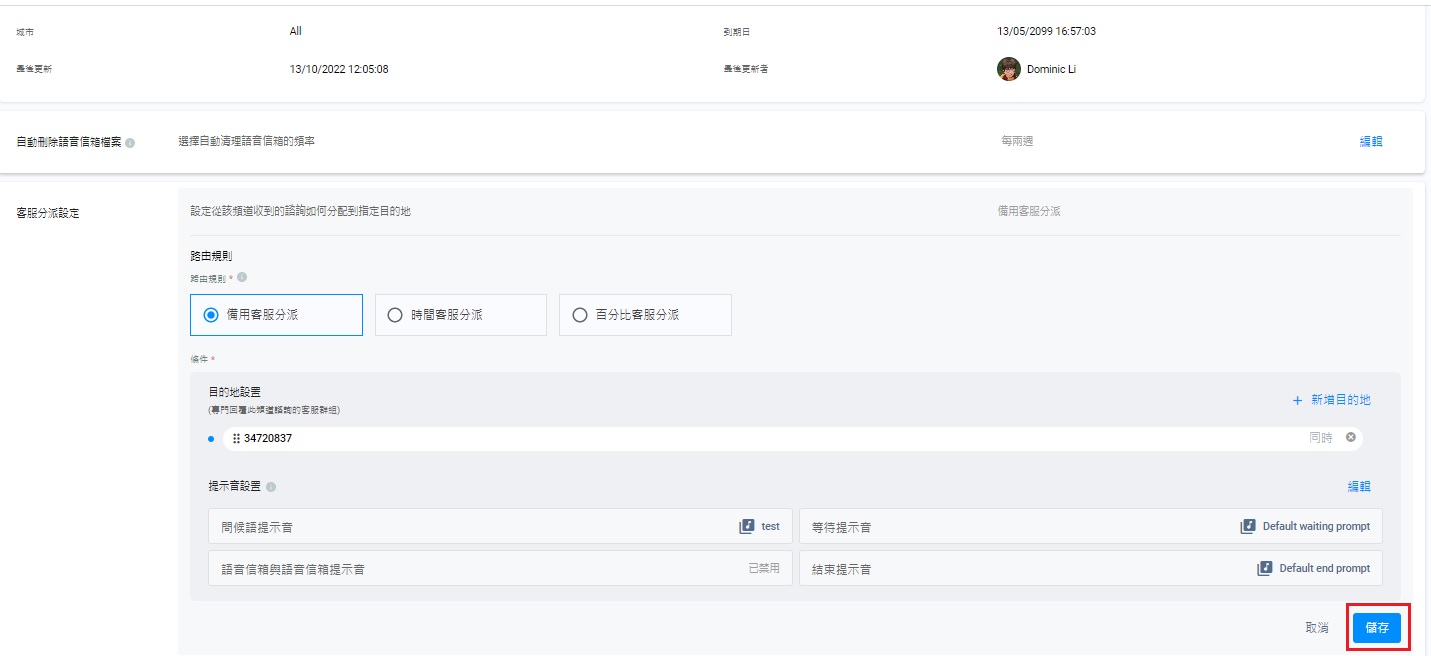Click the 客服分派設定 section label
The width and height of the screenshot is (1431, 656).
pyautogui.click(x=48, y=213)
